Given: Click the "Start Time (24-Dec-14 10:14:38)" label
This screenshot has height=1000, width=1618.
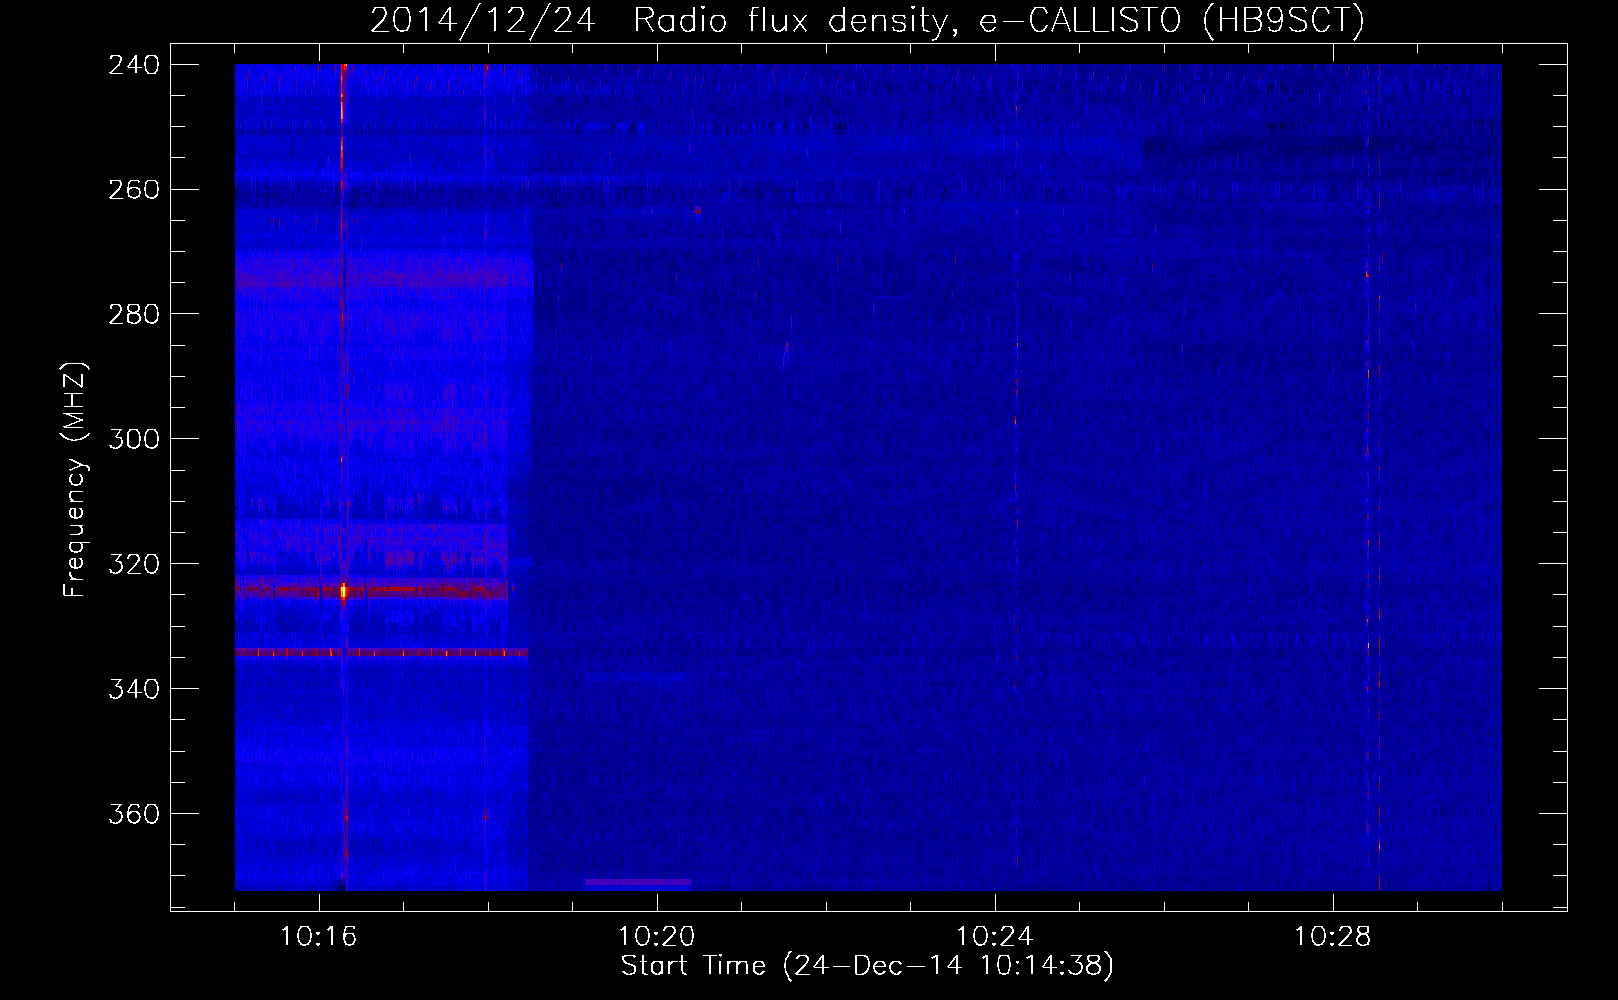Looking at the screenshot, I should coord(867,966).
